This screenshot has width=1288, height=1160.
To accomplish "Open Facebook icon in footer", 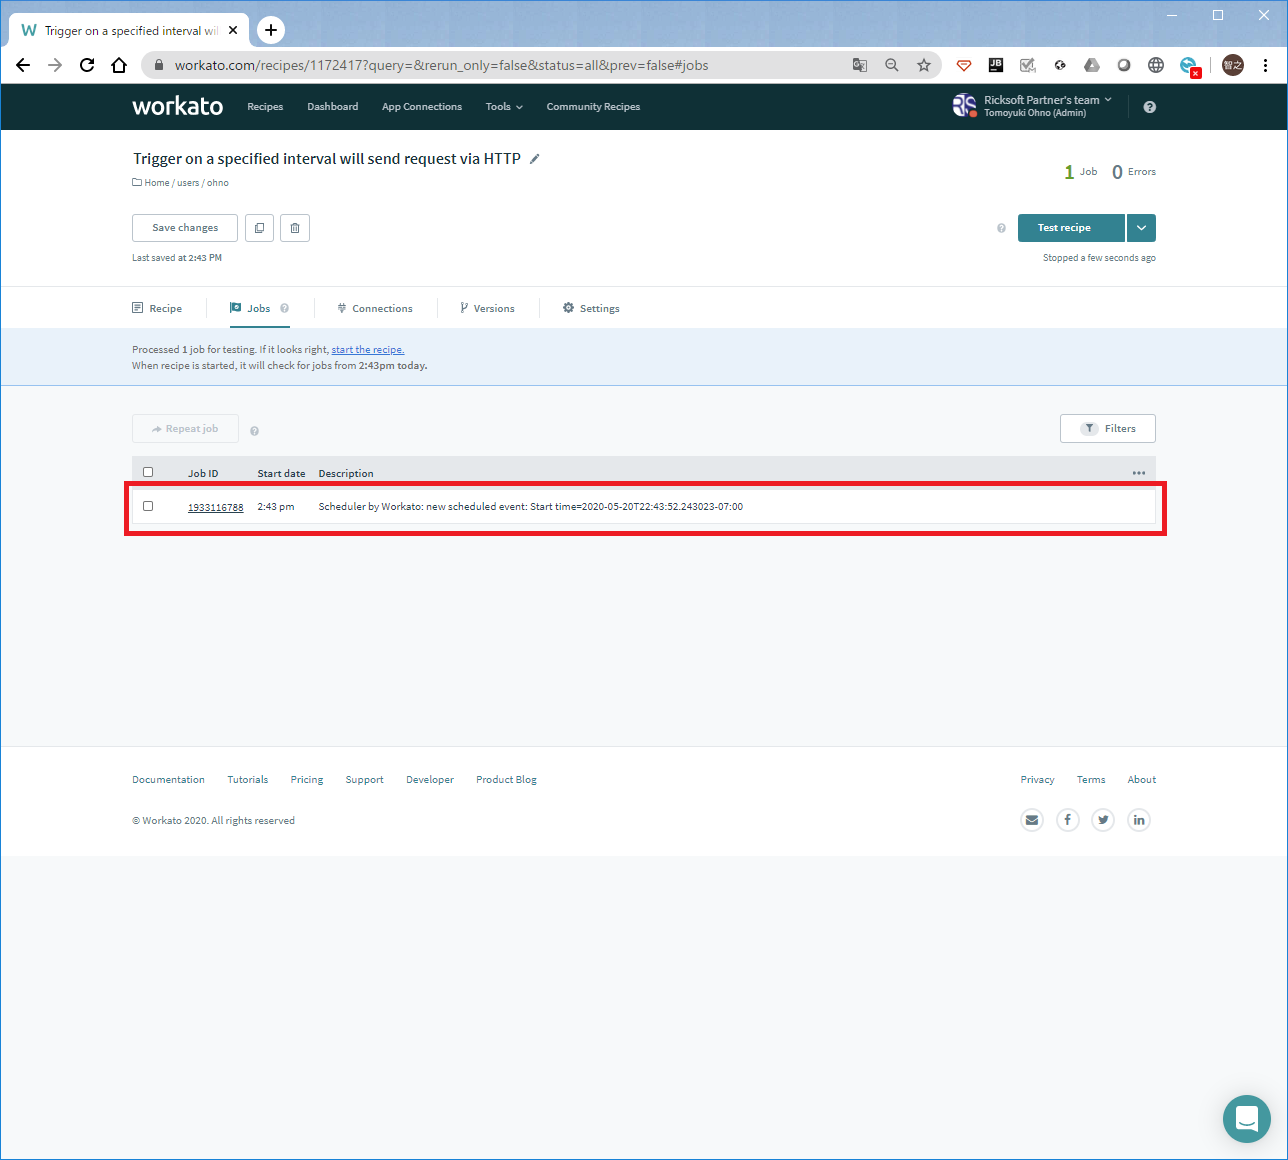I will (x=1068, y=820).
